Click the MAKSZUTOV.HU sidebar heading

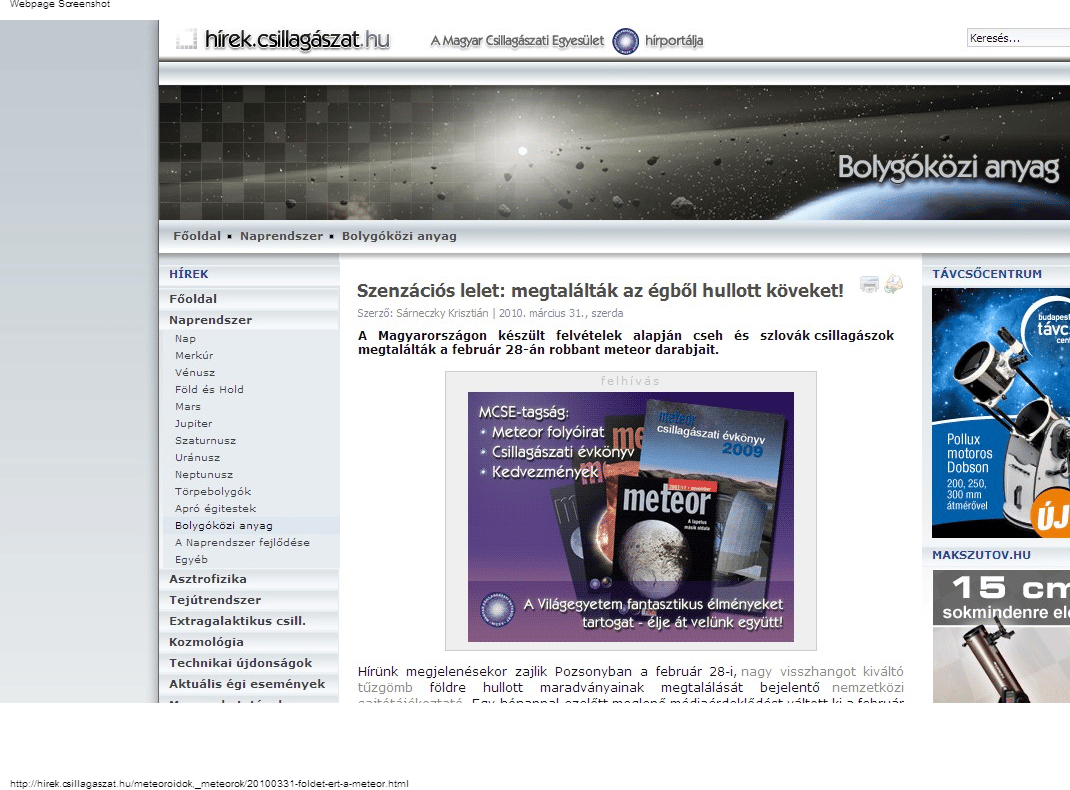(x=981, y=555)
